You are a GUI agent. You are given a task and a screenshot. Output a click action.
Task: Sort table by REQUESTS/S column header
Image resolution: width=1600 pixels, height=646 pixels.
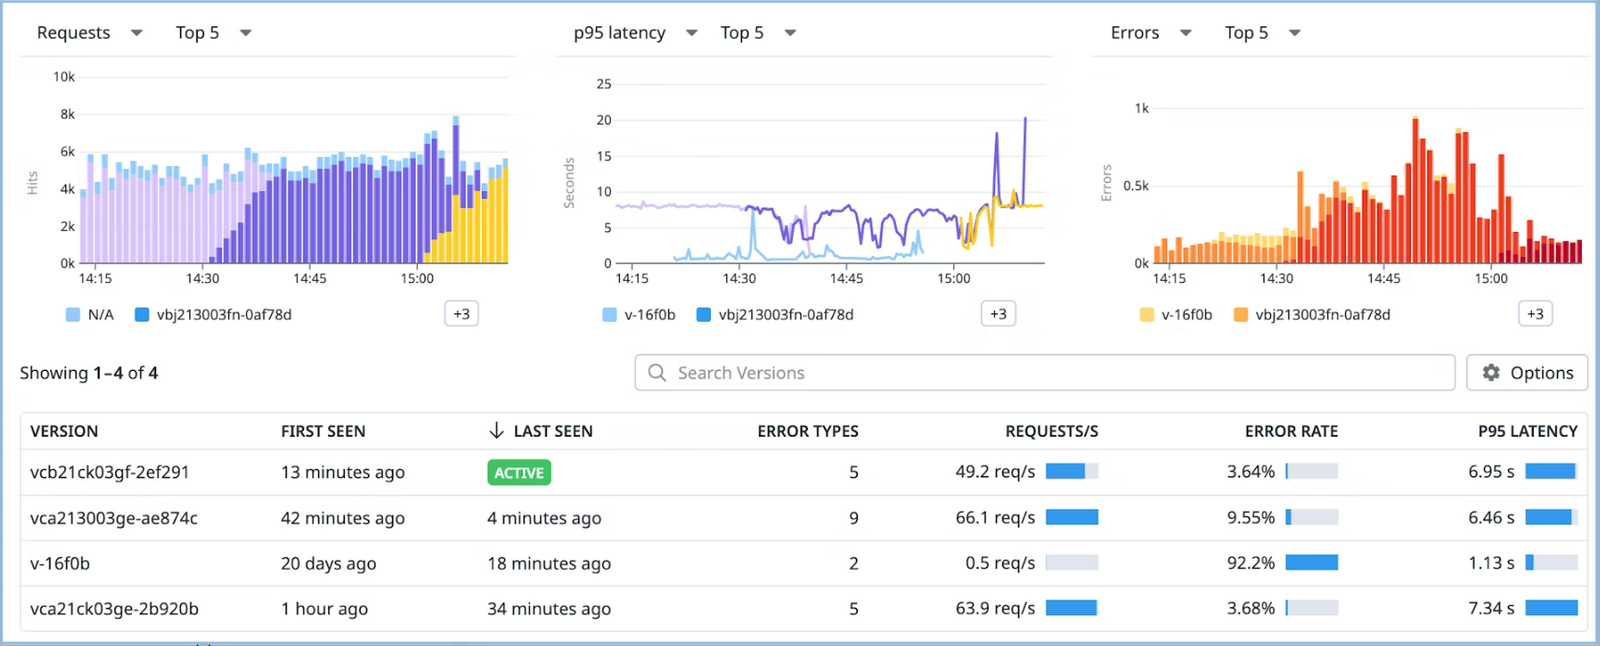[x=1052, y=432]
